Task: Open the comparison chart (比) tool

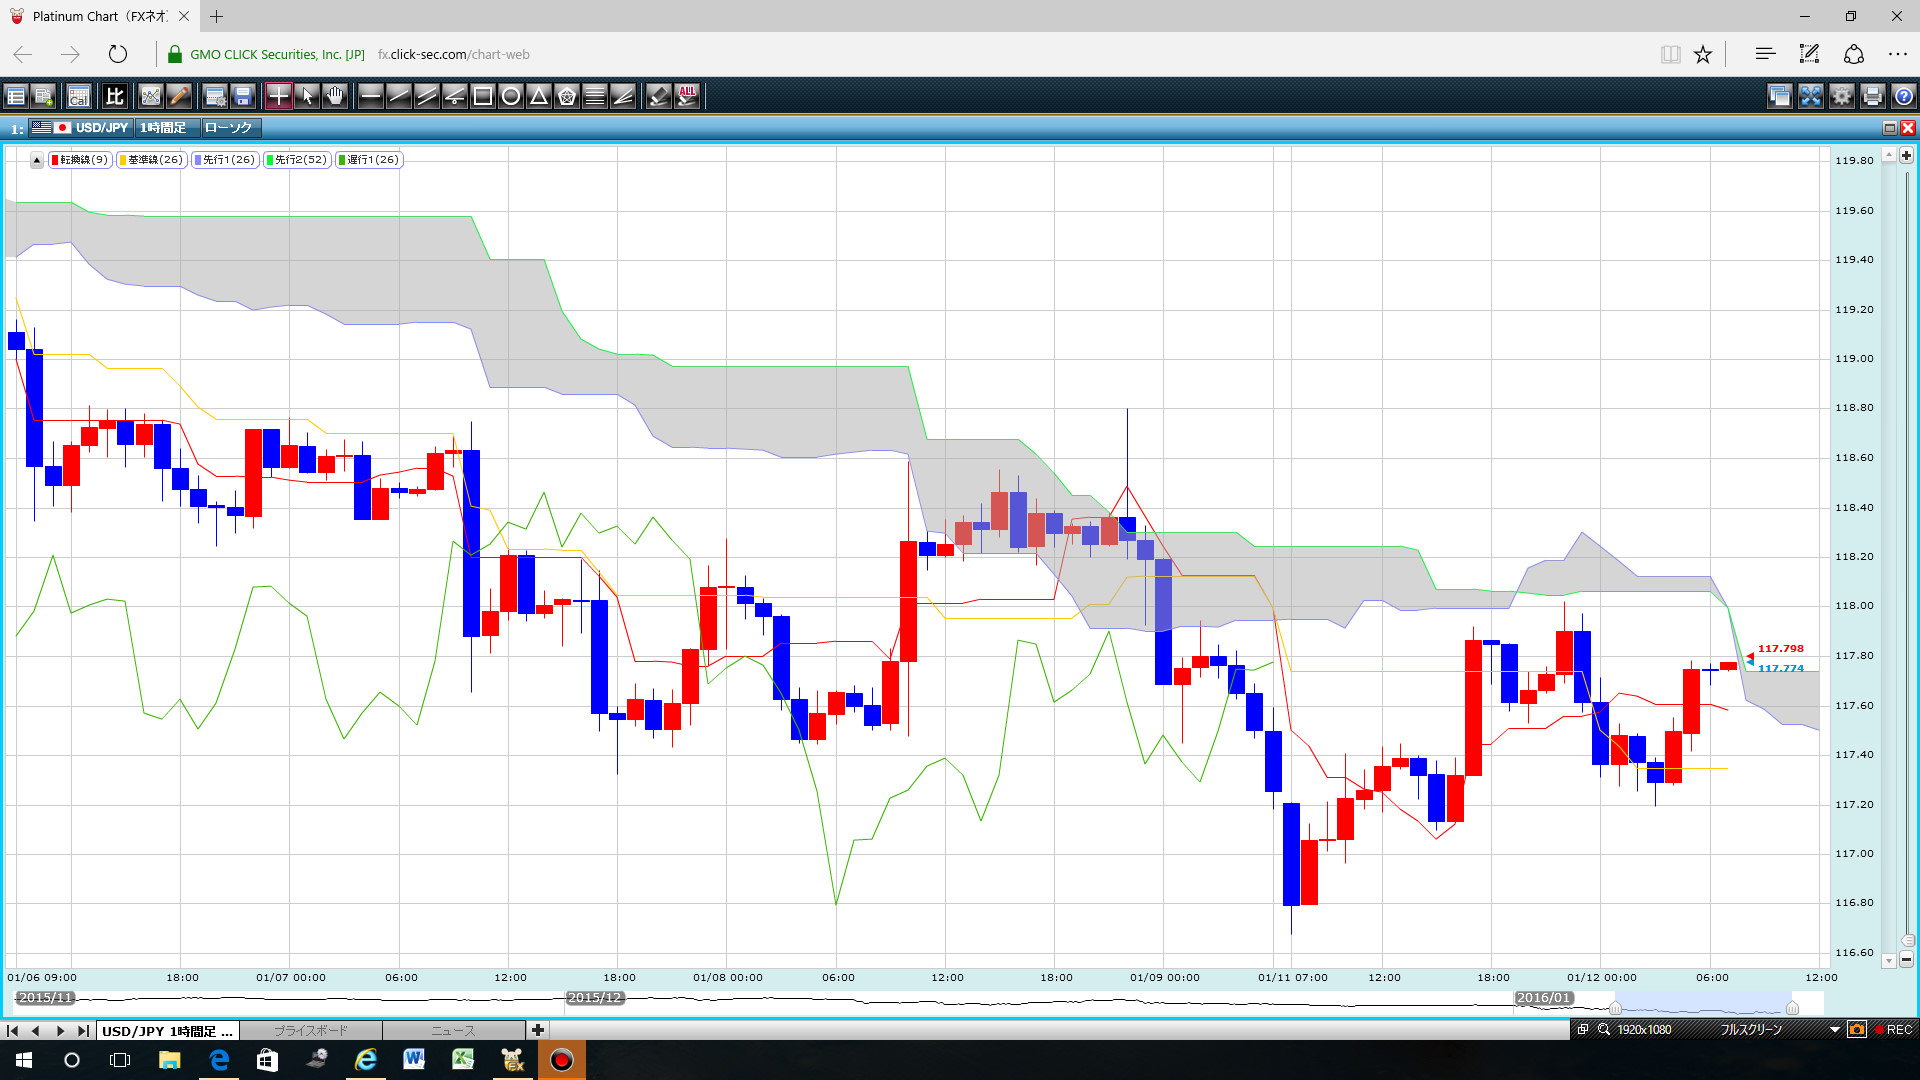Action: point(115,96)
